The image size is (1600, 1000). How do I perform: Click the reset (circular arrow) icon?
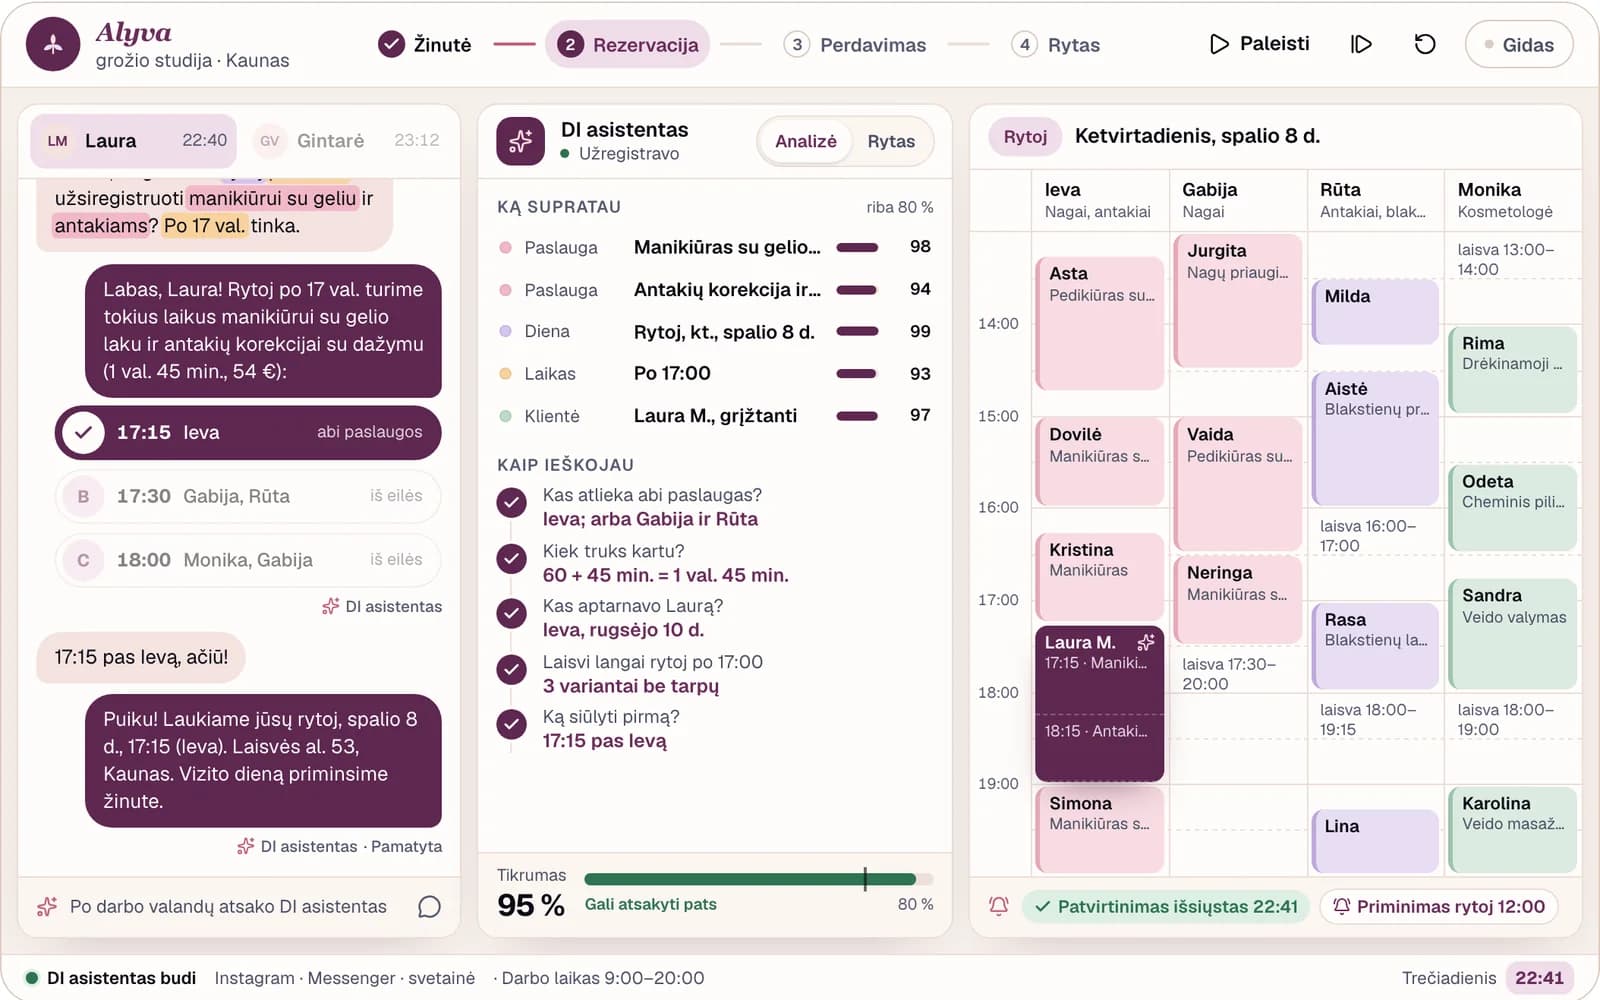(1425, 44)
